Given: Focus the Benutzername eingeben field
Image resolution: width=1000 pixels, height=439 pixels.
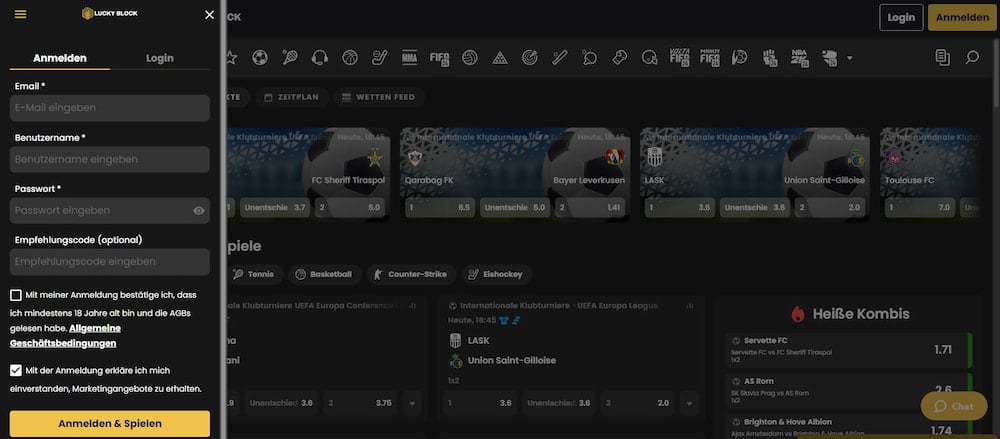Looking at the screenshot, I should [110, 160].
